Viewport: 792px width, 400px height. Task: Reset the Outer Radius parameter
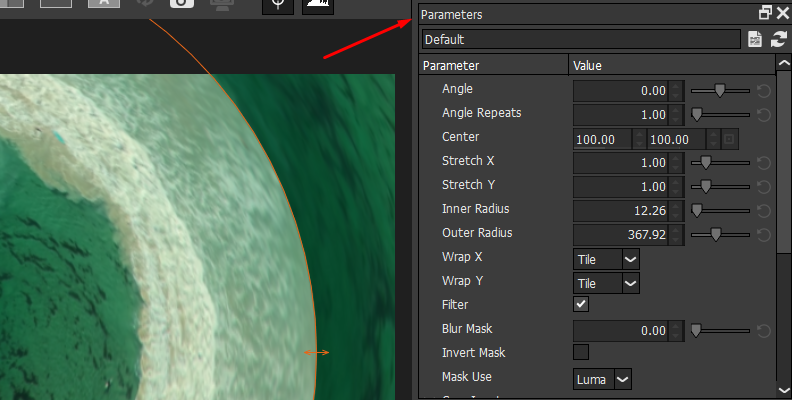tap(764, 235)
